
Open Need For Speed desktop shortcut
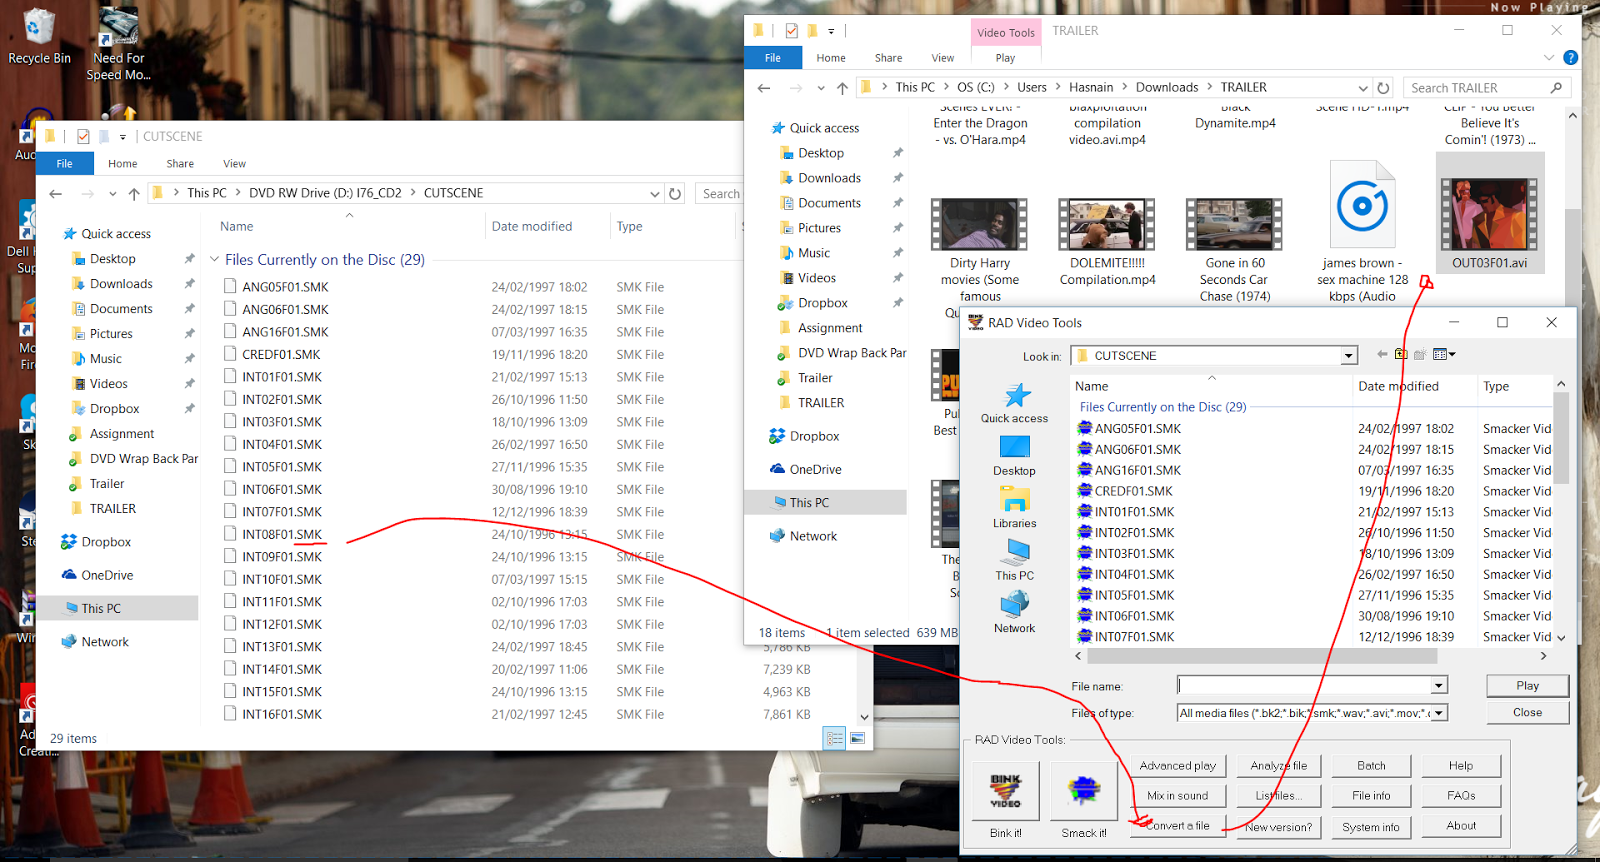118,44
